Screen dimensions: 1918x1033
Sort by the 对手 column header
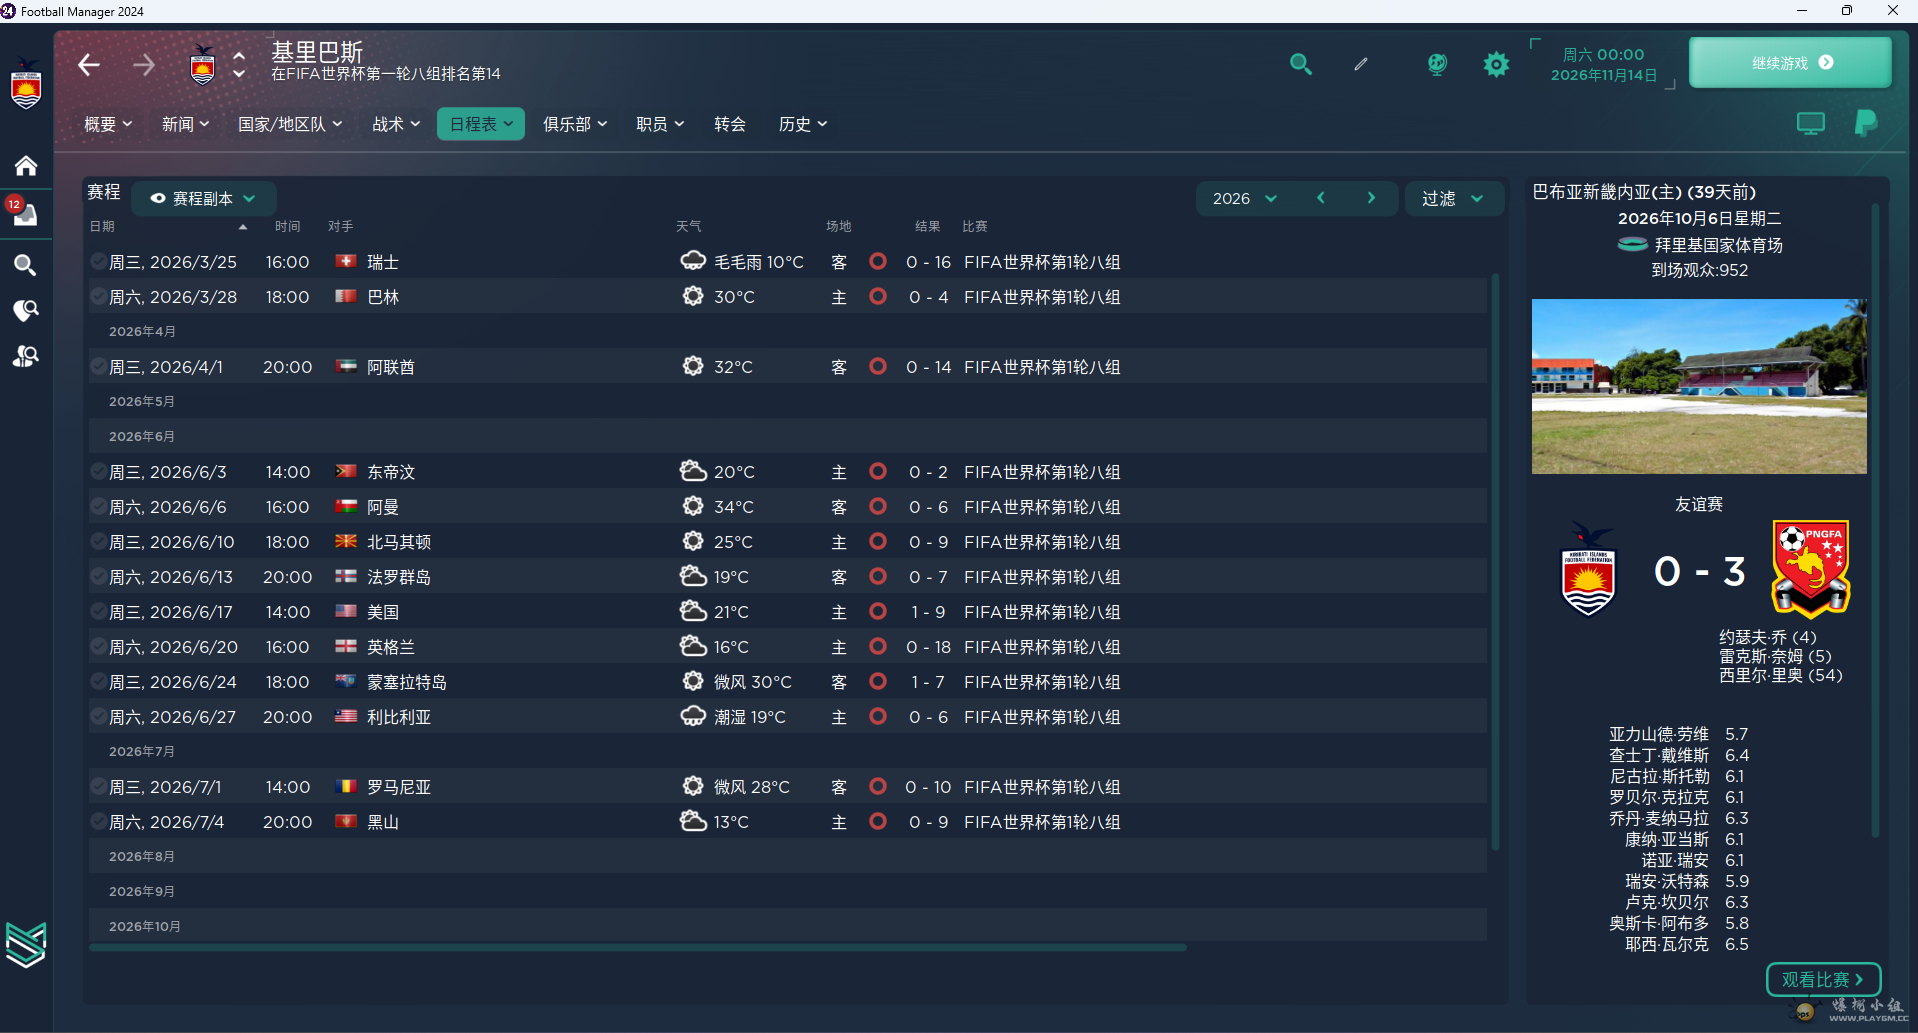[341, 227]
